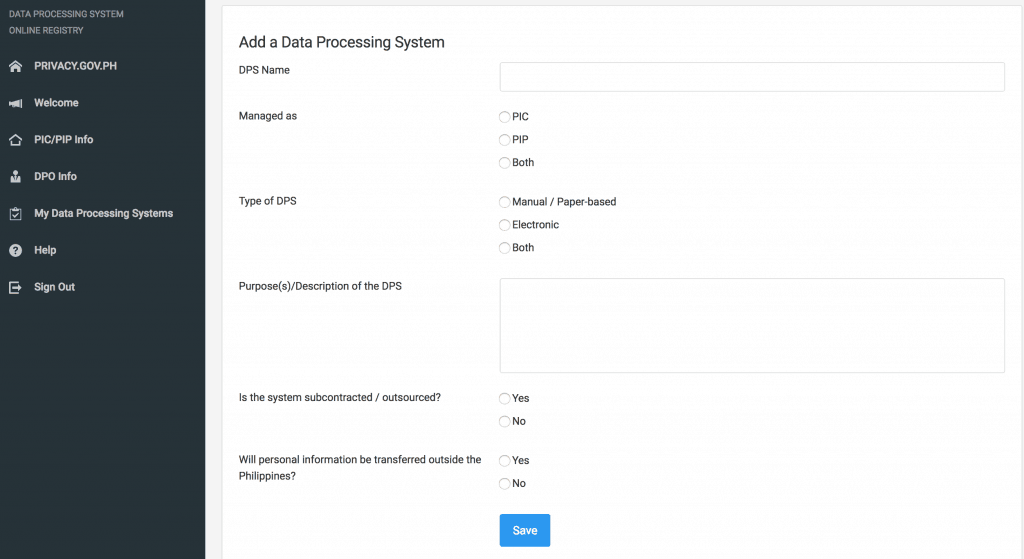Choose Electronic as Type of DPS

(x=505, y=225)
